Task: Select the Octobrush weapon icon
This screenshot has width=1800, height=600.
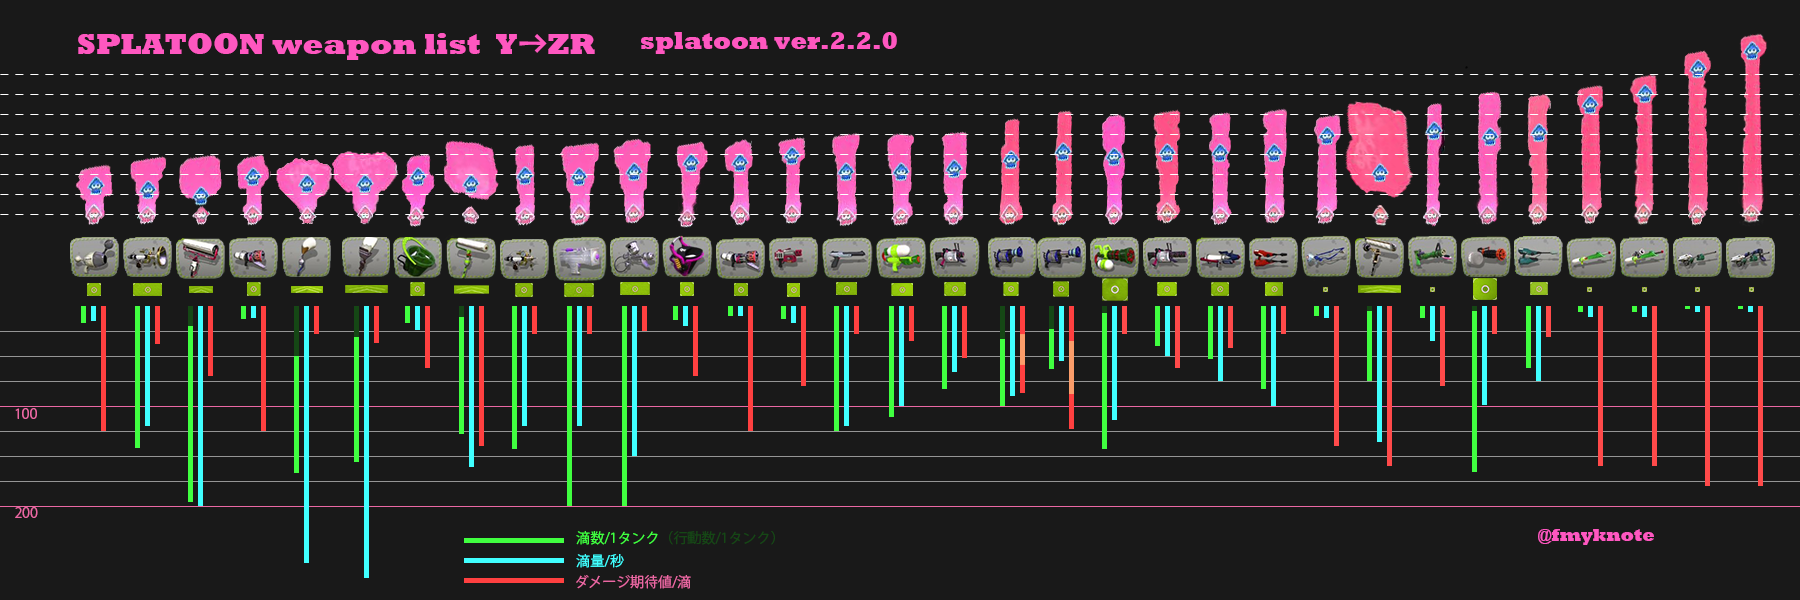Action: pyautogui.click(x=366, y=257)
